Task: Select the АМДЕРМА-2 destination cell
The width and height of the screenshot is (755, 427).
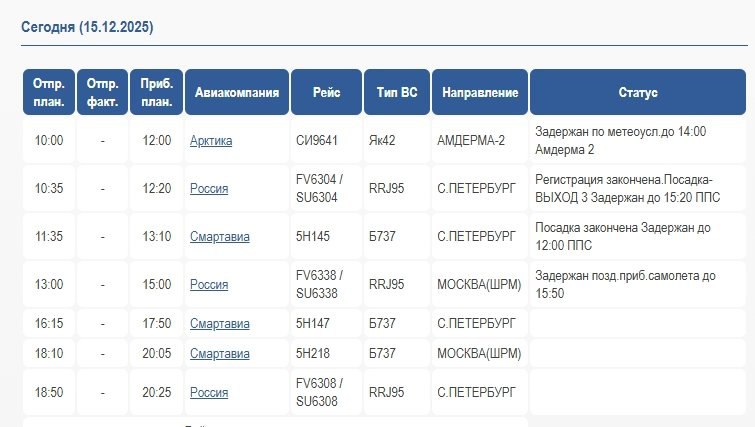Action: 471,141
